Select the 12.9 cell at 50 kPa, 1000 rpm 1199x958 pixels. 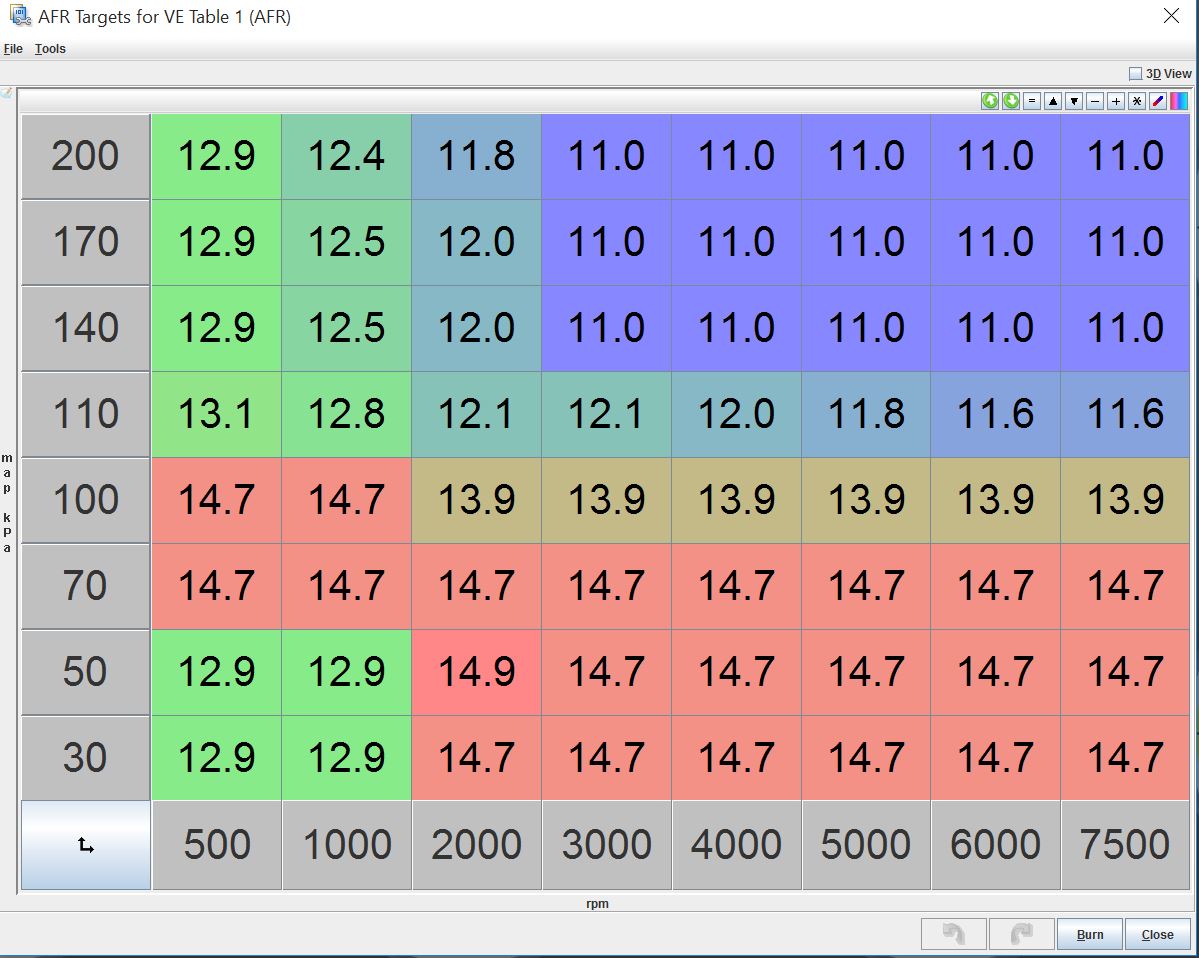click(x=347, y=672)
